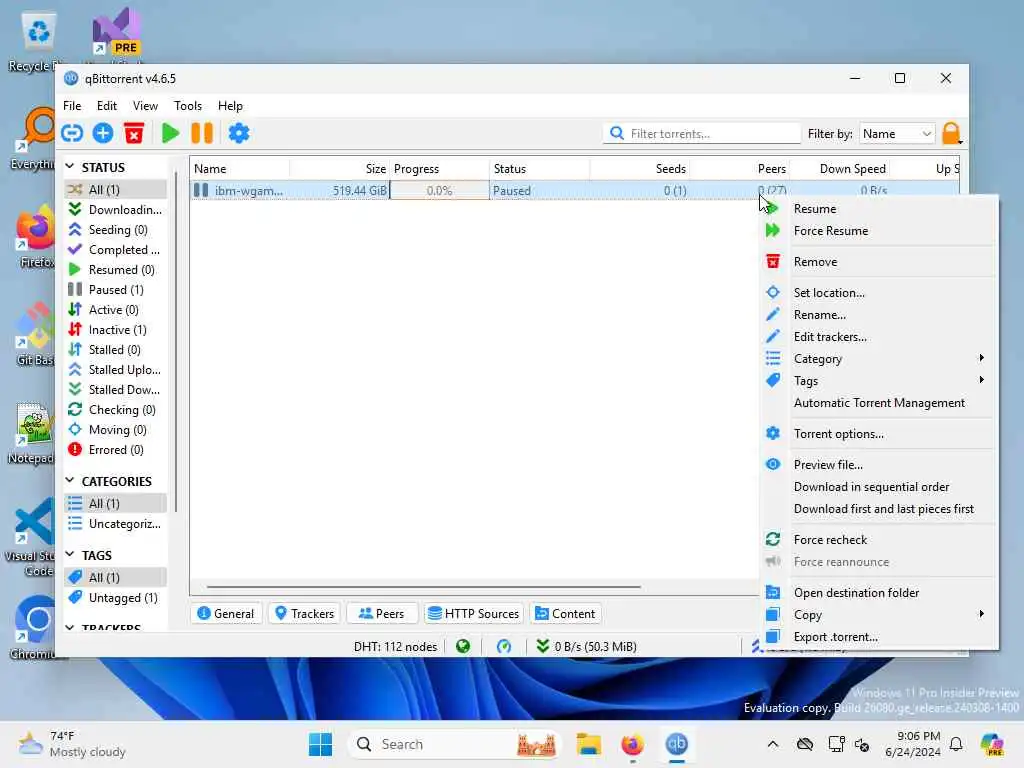Open the View menu
Image resolution: width=1024 pixels, height=768 pixels.
click(x=145, y=106)
